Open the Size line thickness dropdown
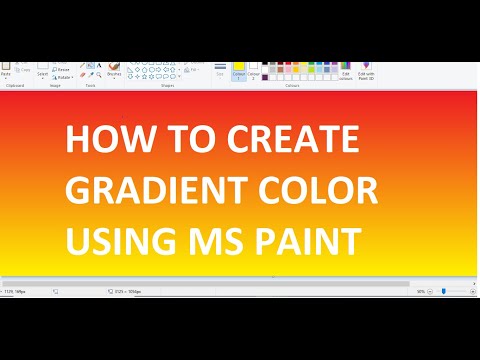The image size is (480, 360). click(220, 71)
